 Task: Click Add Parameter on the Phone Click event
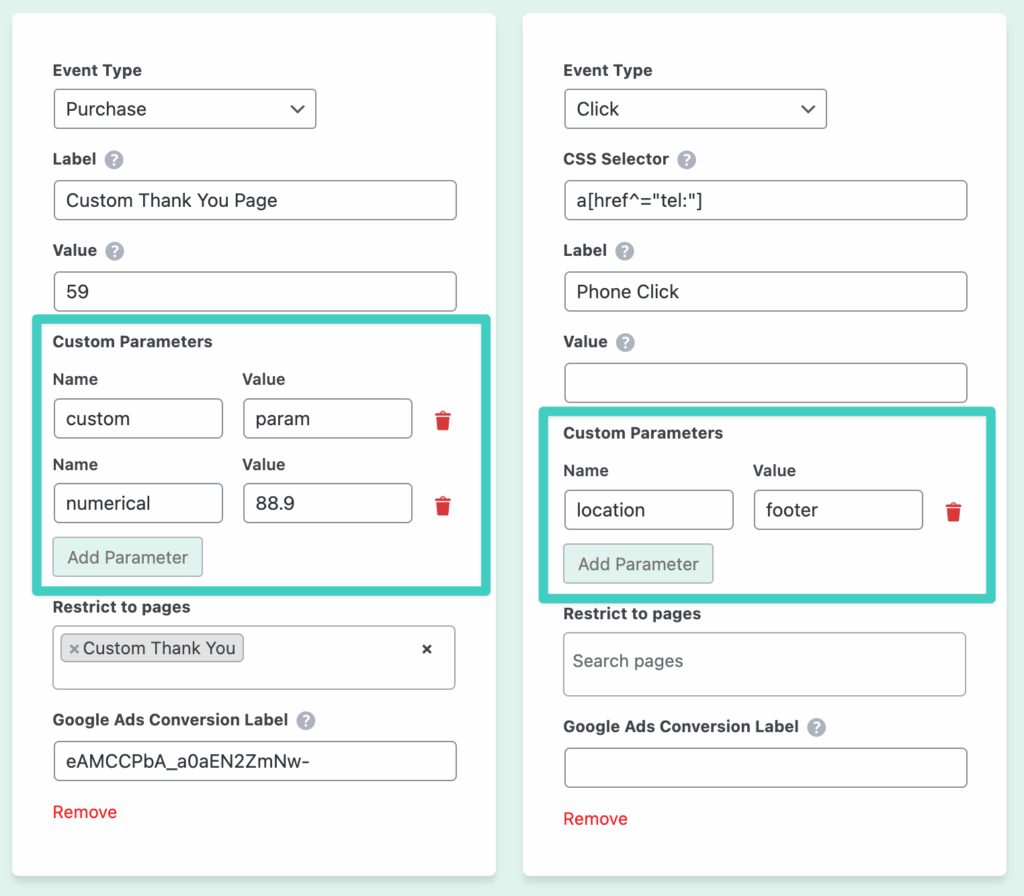point(638,563)
